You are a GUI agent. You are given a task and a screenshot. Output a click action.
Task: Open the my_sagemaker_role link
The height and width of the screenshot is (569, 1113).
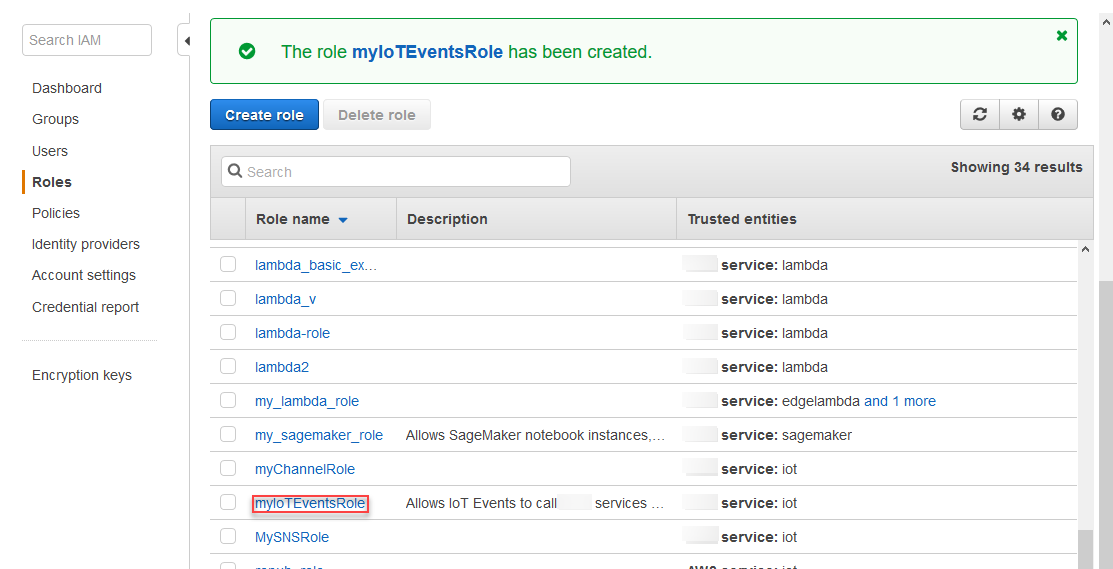tap(319, 435)
